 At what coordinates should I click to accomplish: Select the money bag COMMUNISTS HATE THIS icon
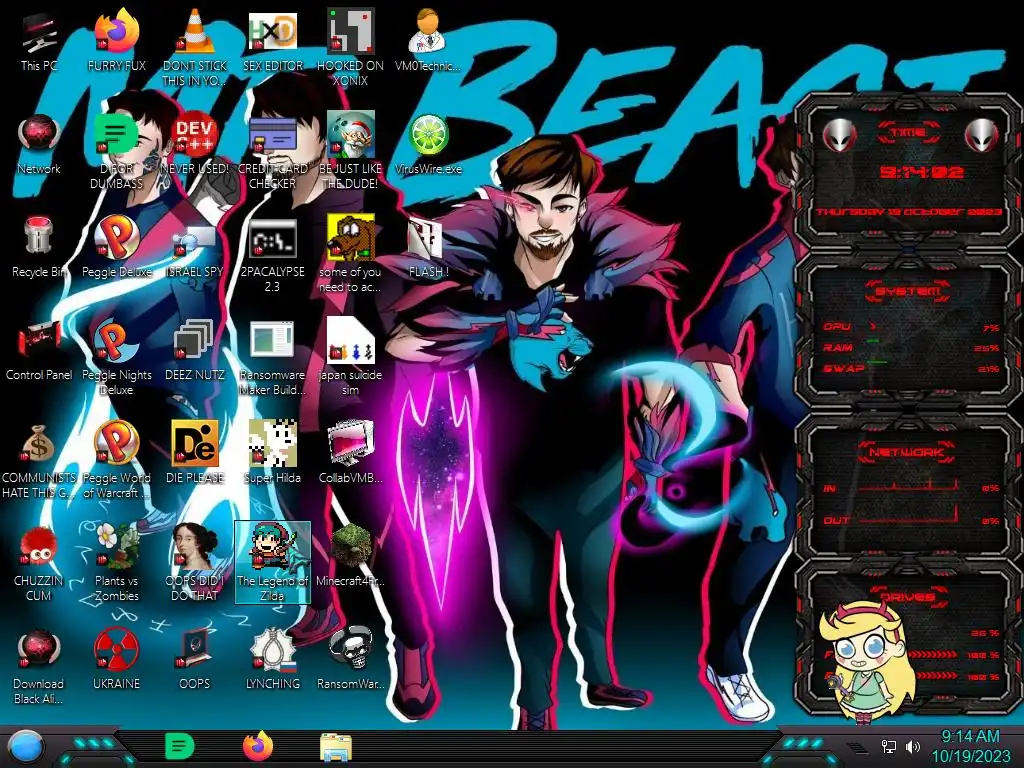coord(39,460)
